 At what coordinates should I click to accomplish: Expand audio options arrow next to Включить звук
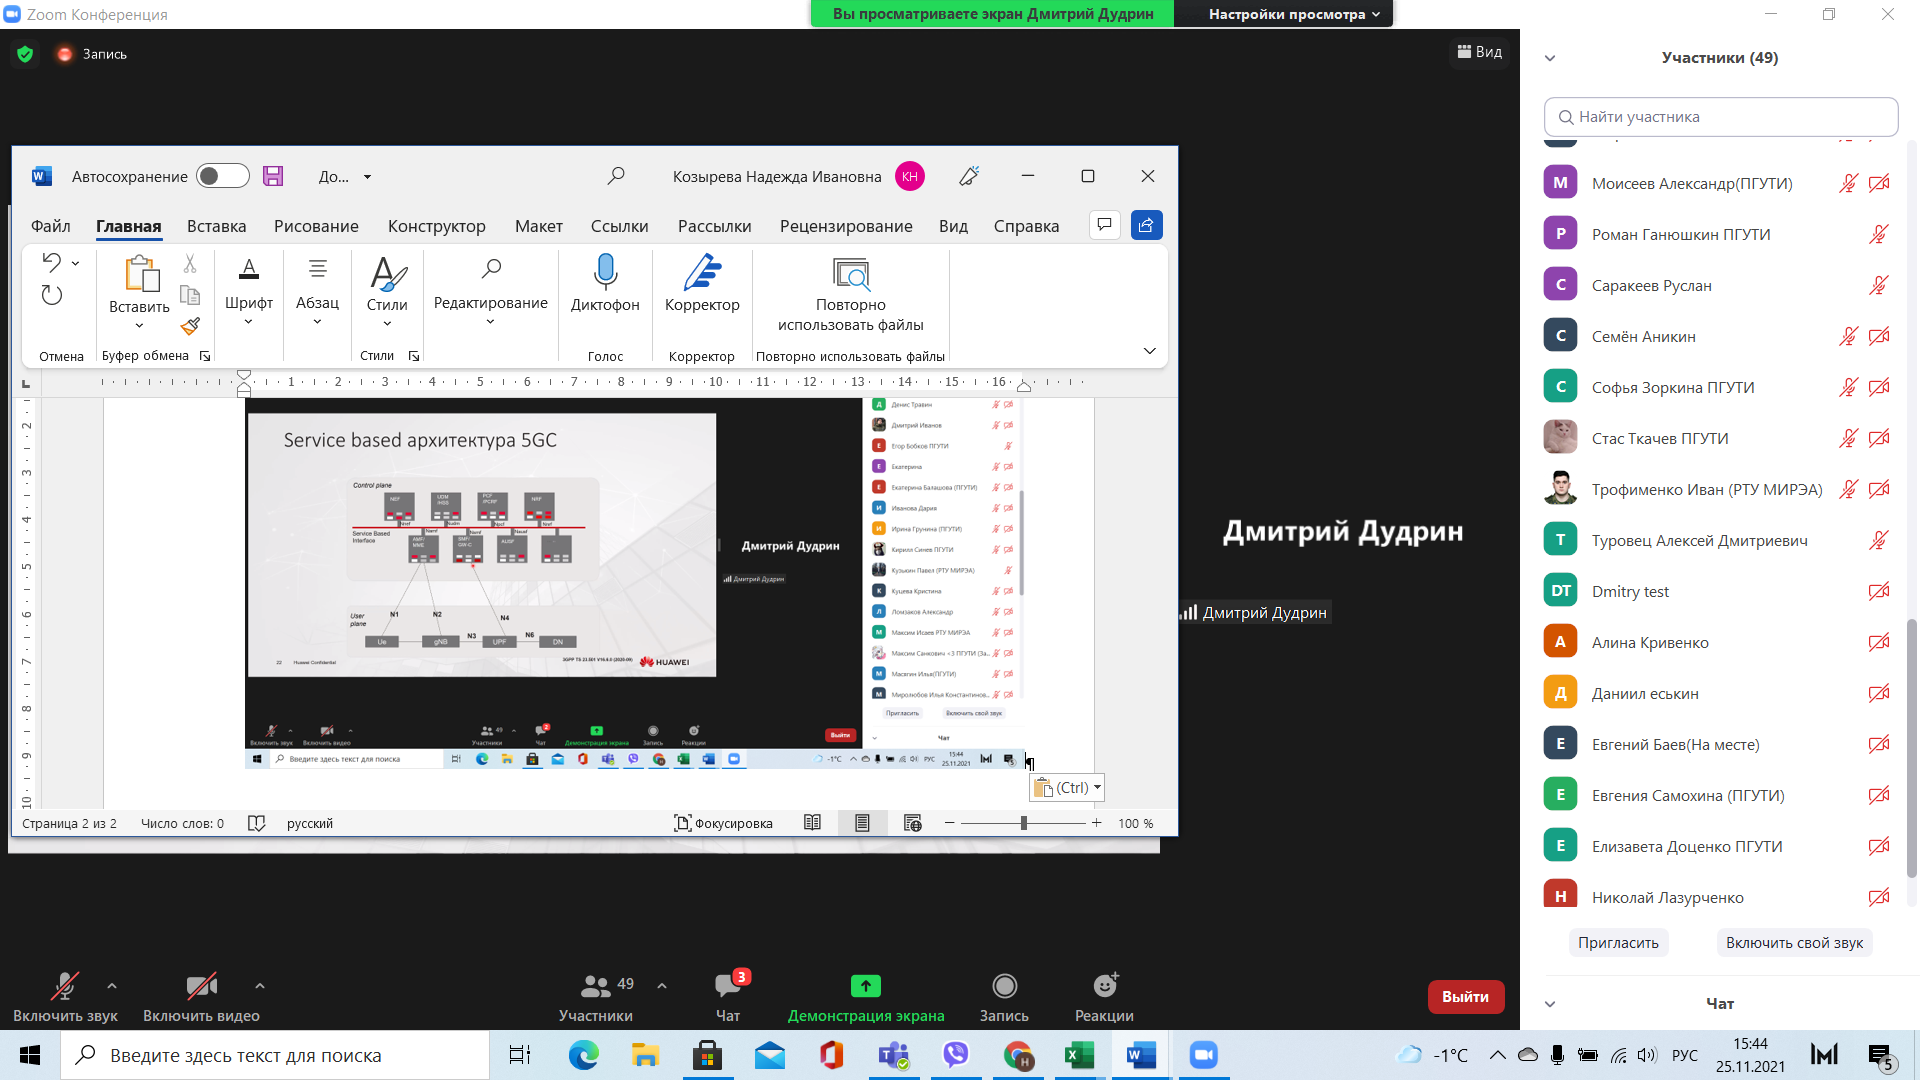coord(112,986)
